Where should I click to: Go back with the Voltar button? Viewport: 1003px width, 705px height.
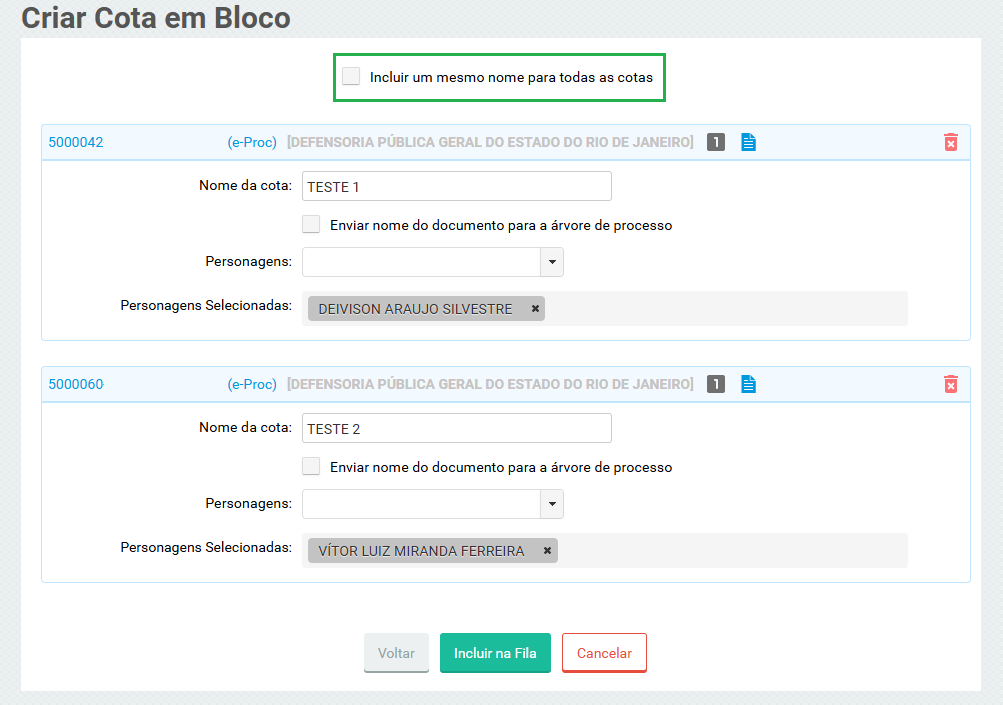pos(396,653)
